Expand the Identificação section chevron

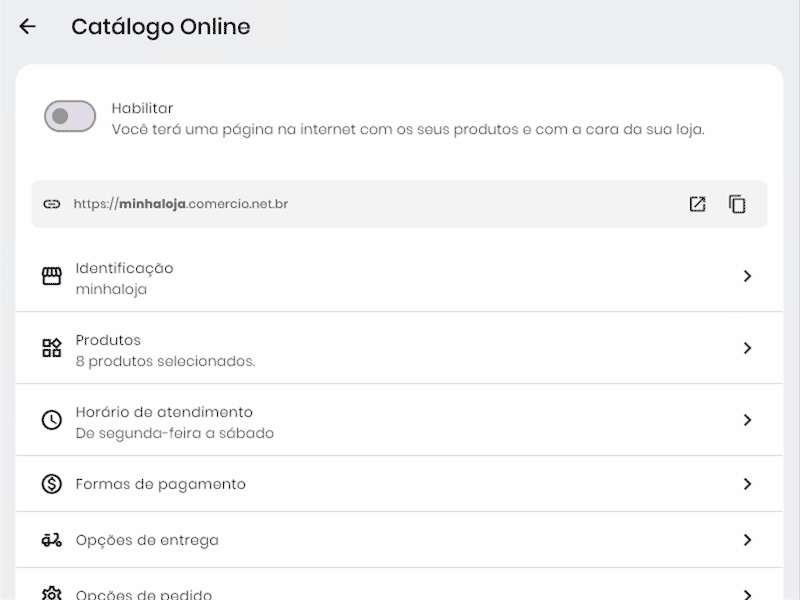[748, 275]
